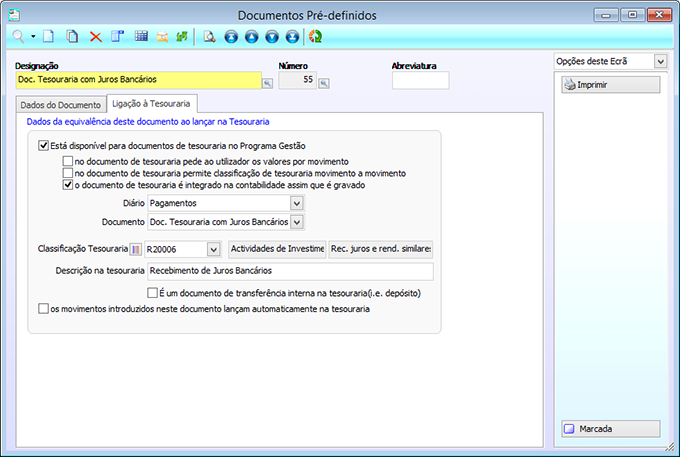Click the Número field showing 55
This screenshot has width=680, height=457.
click(298, 80)
